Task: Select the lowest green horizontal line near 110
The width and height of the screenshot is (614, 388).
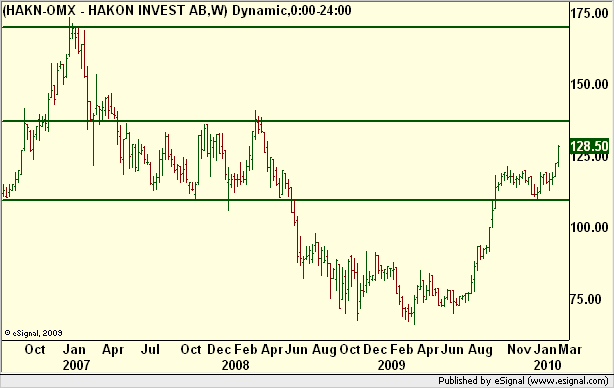Action: point(285,200)
